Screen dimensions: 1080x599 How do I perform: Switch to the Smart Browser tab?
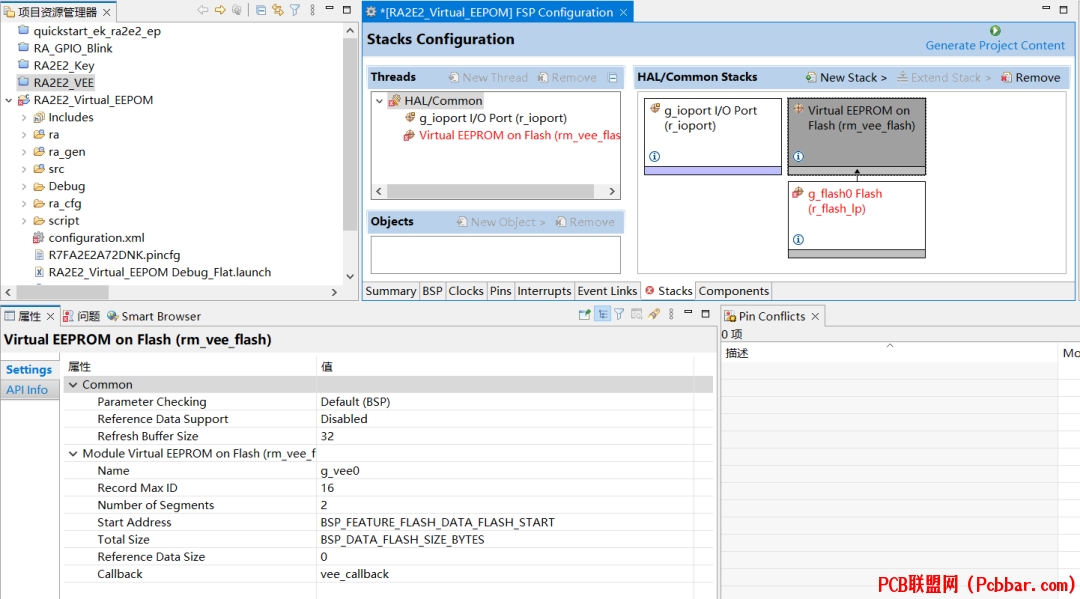[154, 316]
